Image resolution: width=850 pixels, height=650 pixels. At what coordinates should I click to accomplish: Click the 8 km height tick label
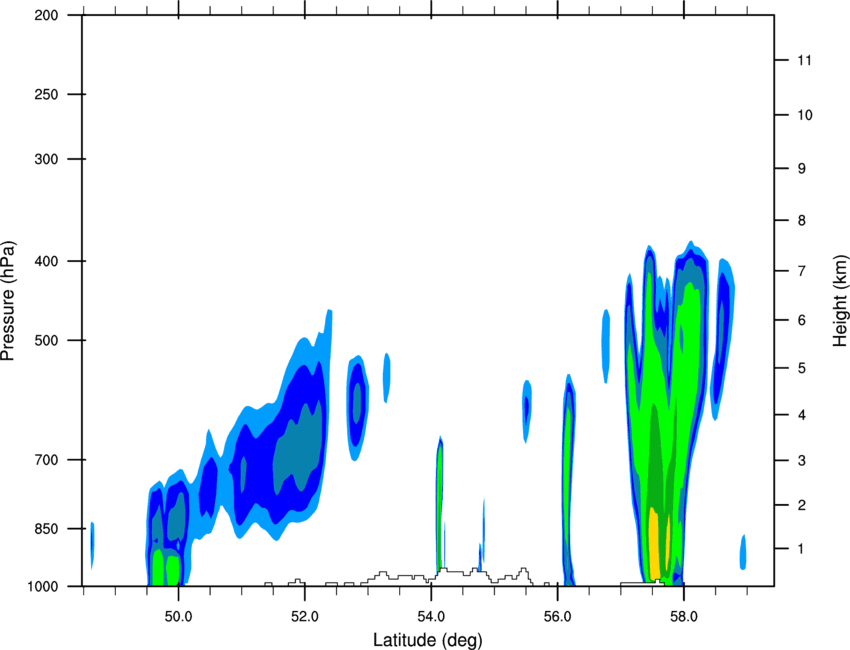coord(802,221)
